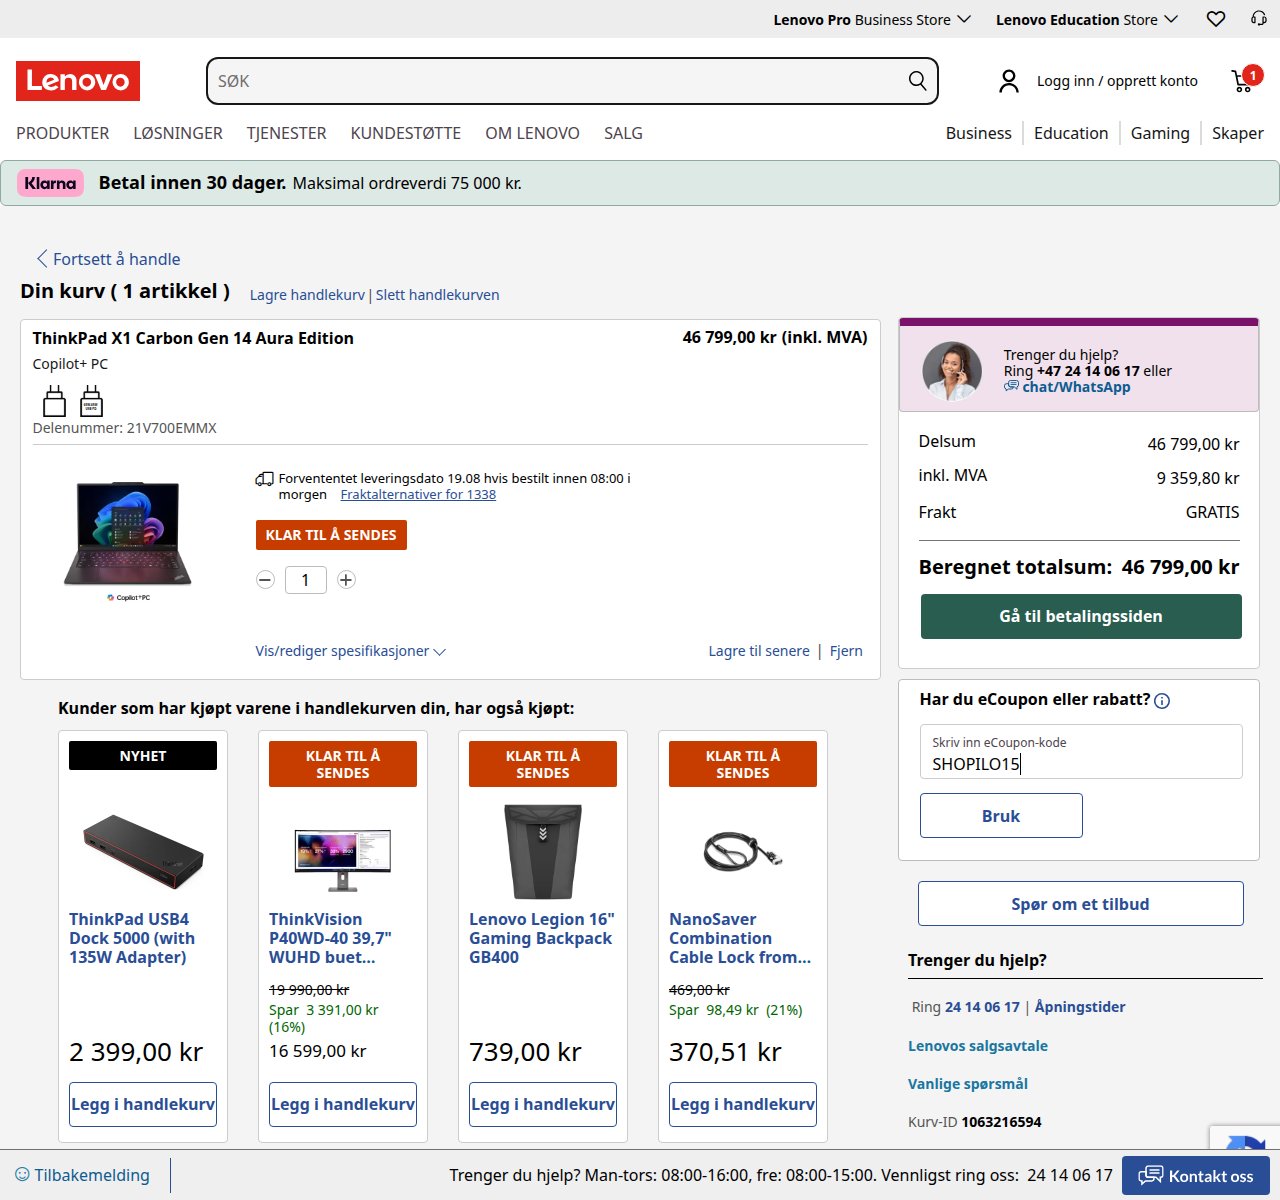Click Kontakt oss button
Image resolution: width=1280 pixels, height=1200 pixels.
(1196, 1176)
